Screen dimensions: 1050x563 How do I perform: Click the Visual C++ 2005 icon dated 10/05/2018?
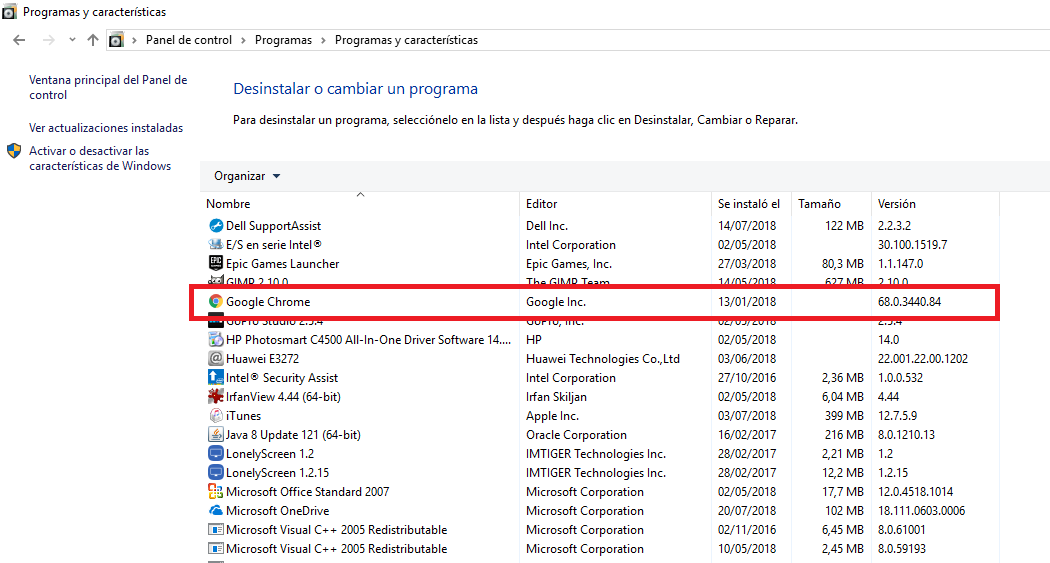pyautogui.click(x=215, y=548)
